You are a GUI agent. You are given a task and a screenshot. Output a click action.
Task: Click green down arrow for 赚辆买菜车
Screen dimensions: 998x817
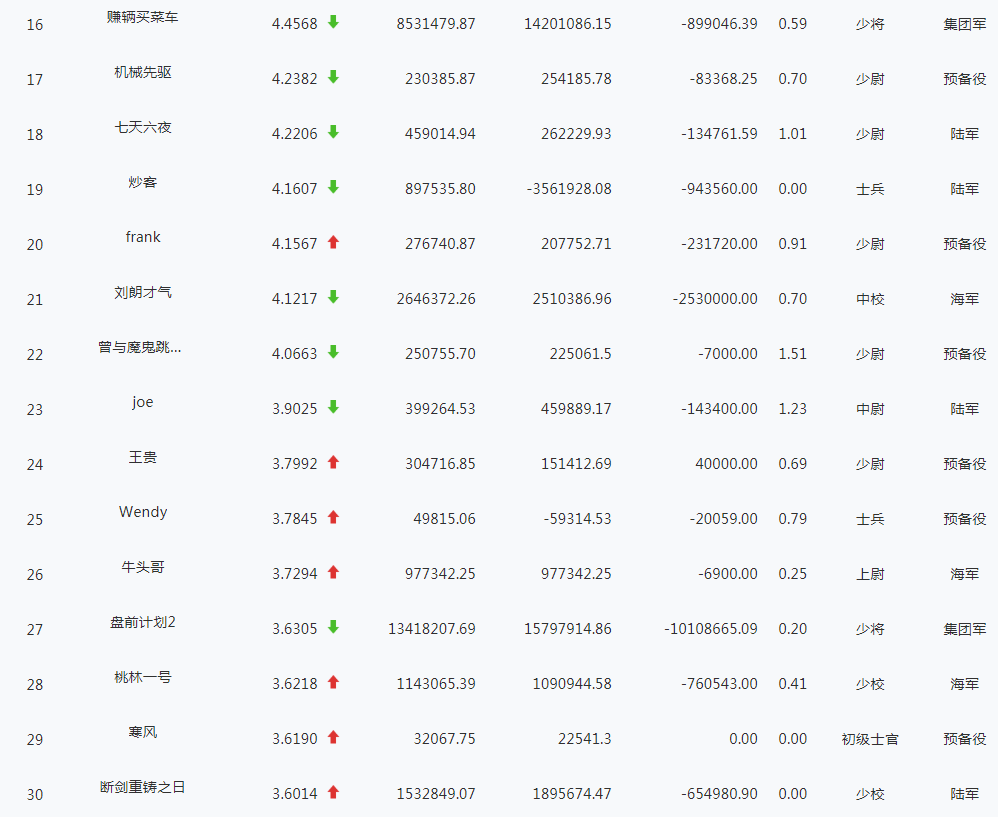[333, 22]
